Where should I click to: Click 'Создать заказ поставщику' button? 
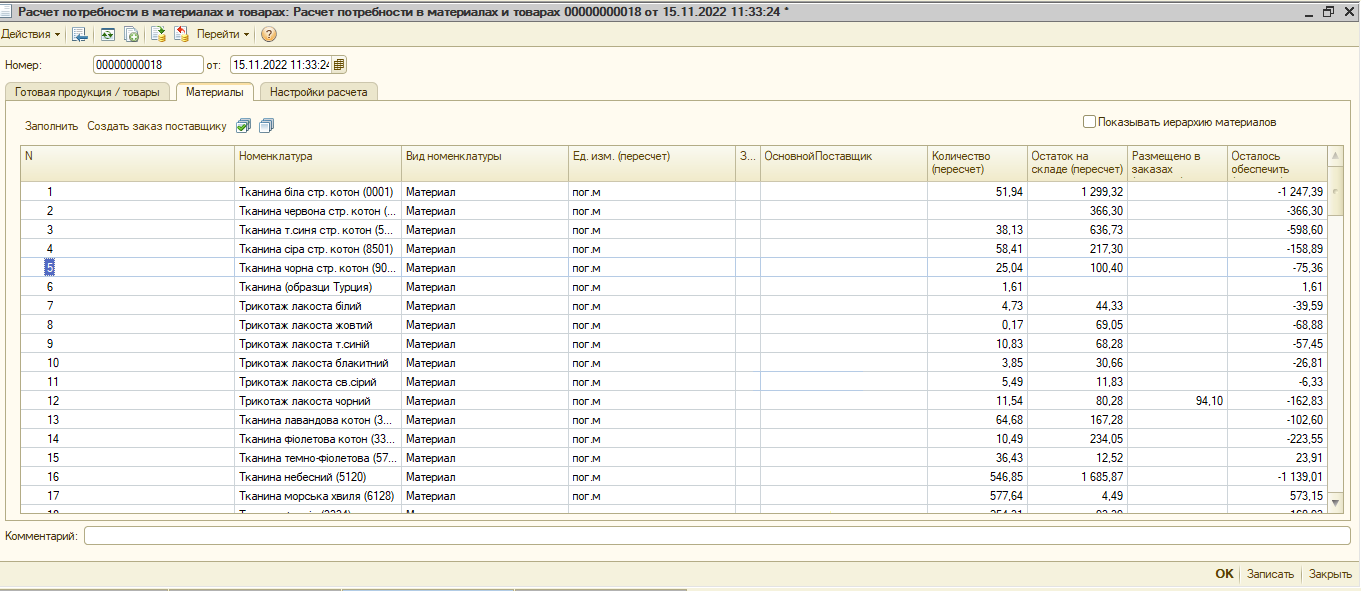(157, 126)
